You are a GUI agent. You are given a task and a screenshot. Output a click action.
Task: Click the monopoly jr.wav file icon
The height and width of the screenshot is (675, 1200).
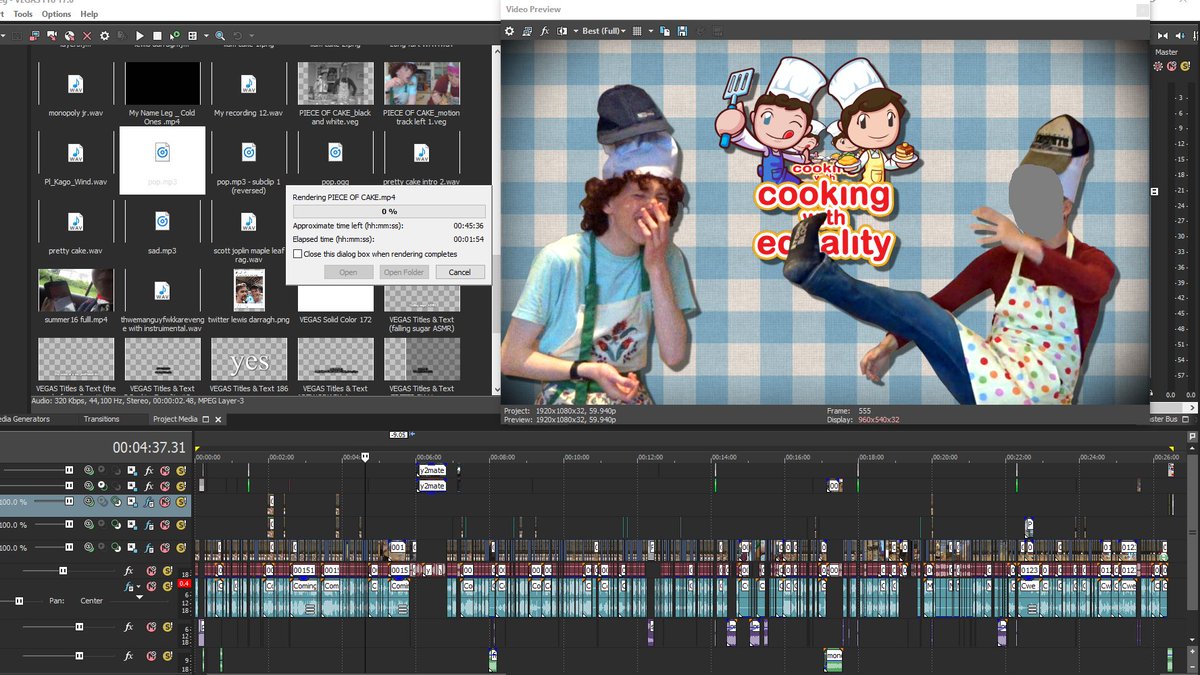[76, 84]
